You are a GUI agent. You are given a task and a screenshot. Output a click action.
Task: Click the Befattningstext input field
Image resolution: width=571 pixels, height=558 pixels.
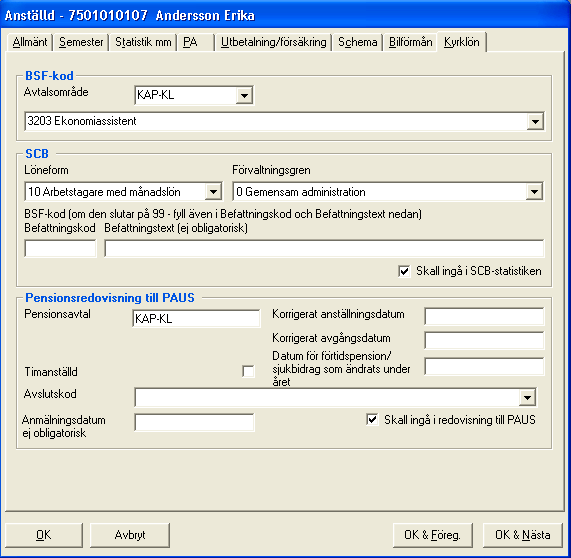coord(324,248)
